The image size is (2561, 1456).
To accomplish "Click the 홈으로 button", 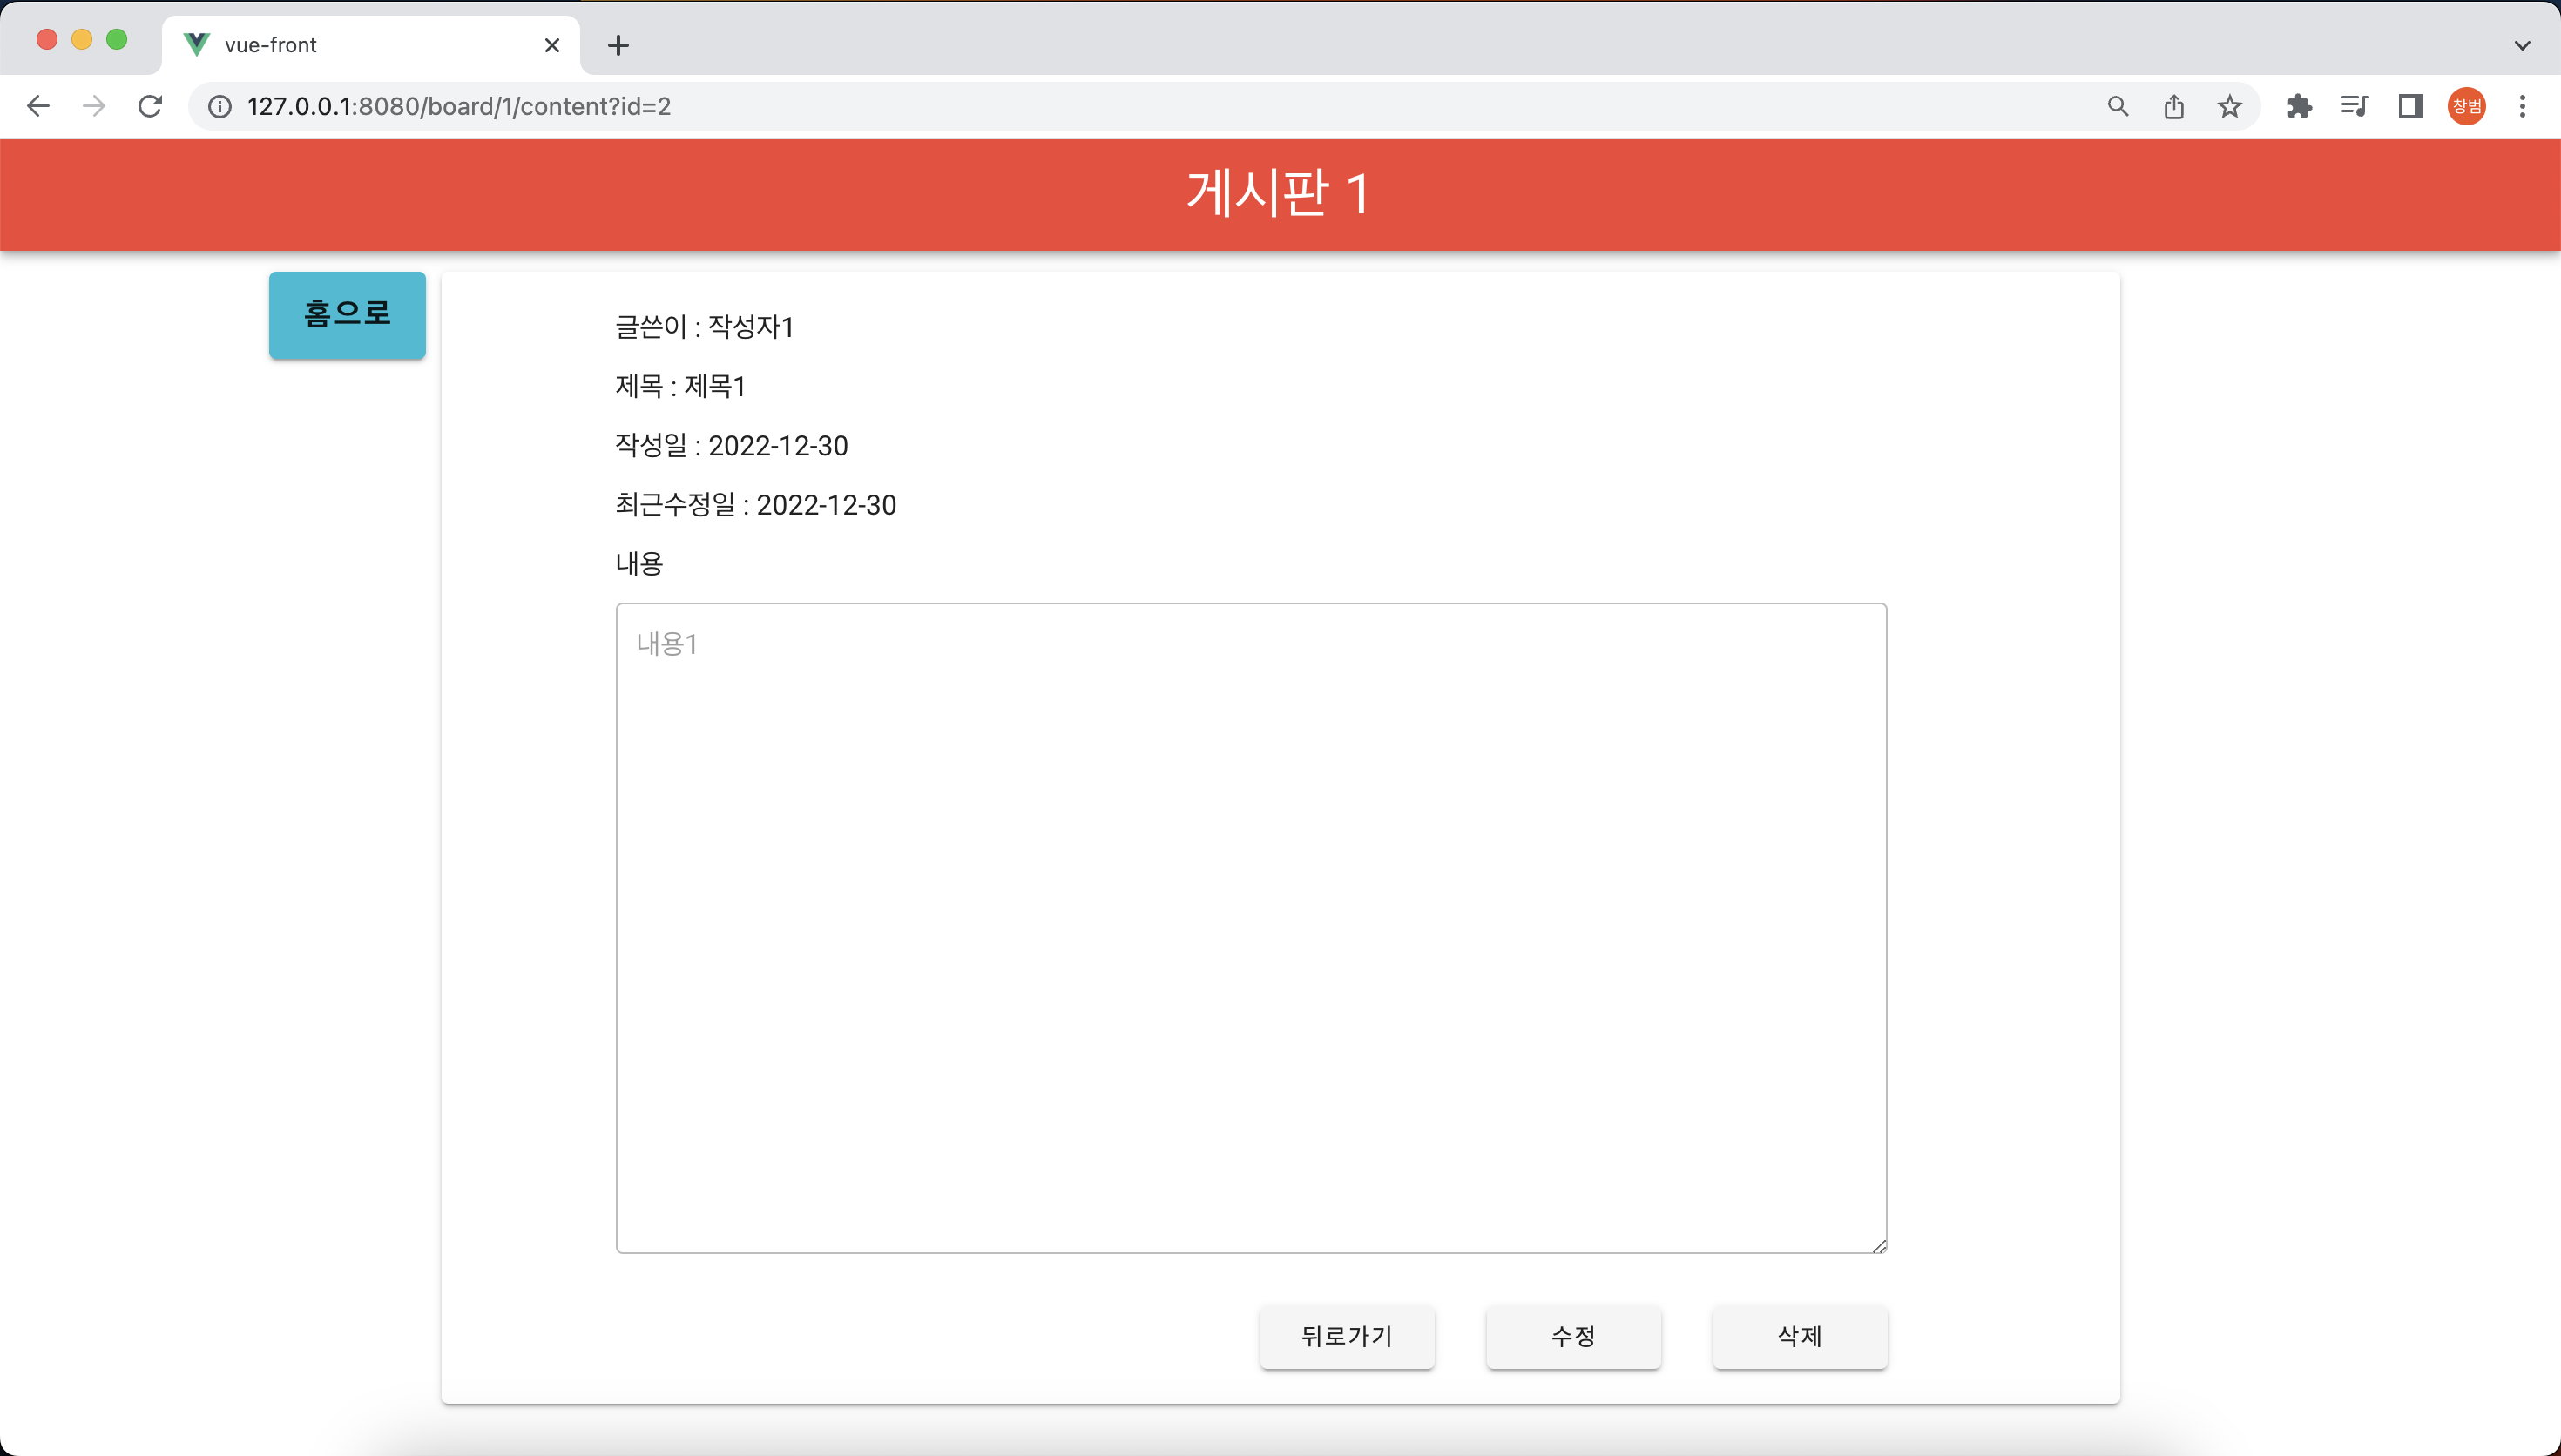I will click(347, 314).
